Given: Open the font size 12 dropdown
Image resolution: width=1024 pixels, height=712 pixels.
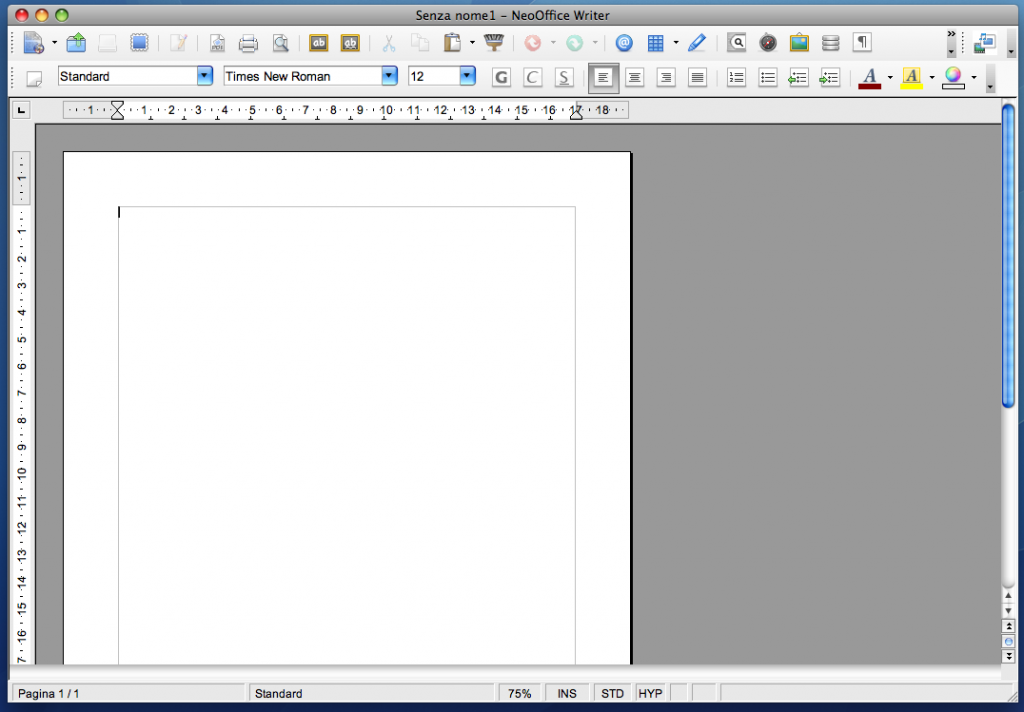Looking at the screenshot, I should (x=467, y=76).
